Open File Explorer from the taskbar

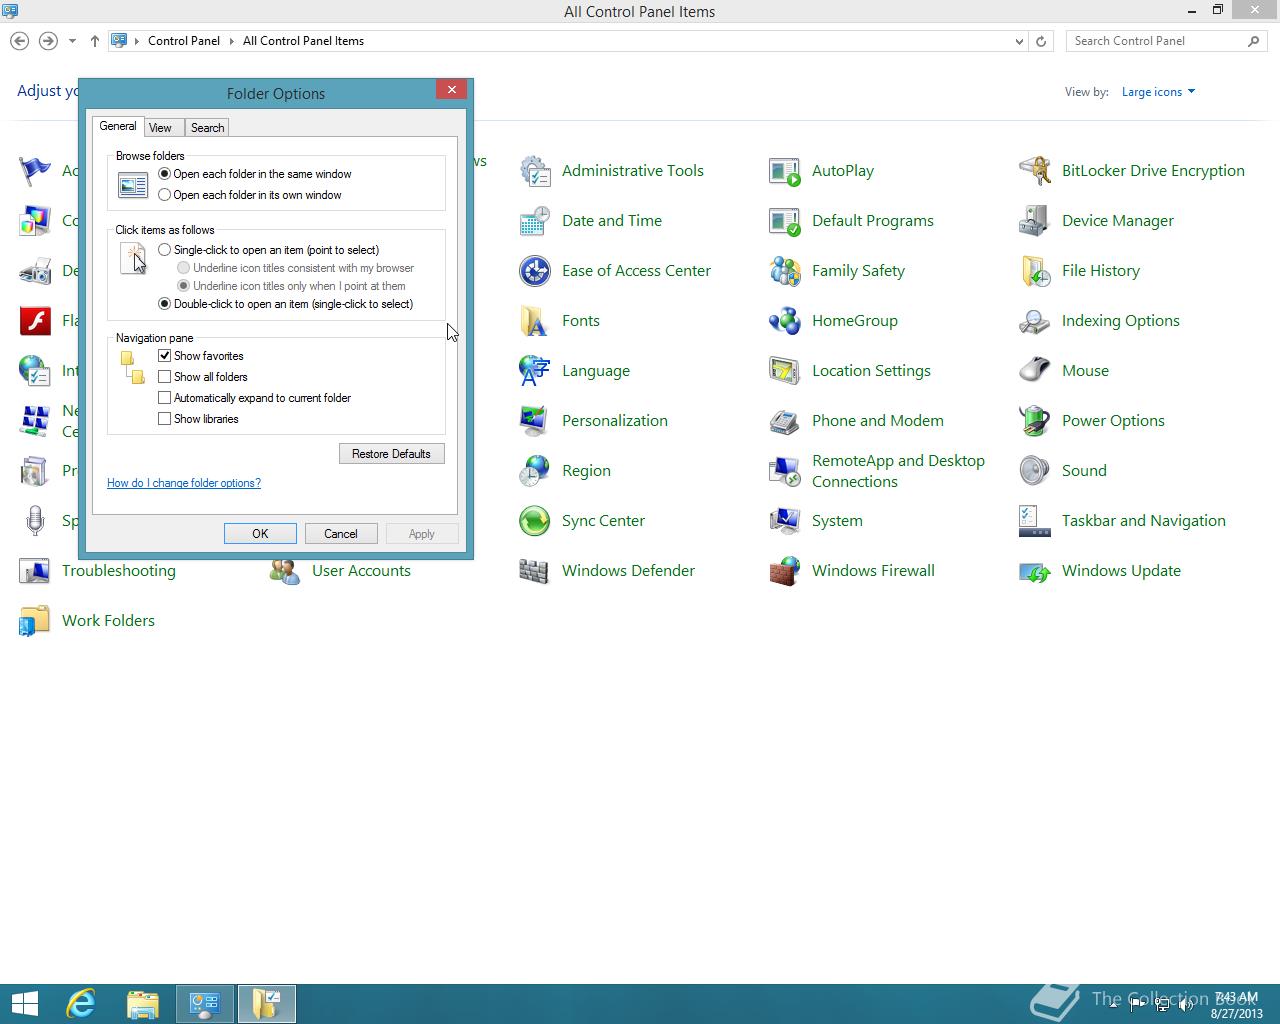click(x=143, y=1004)
